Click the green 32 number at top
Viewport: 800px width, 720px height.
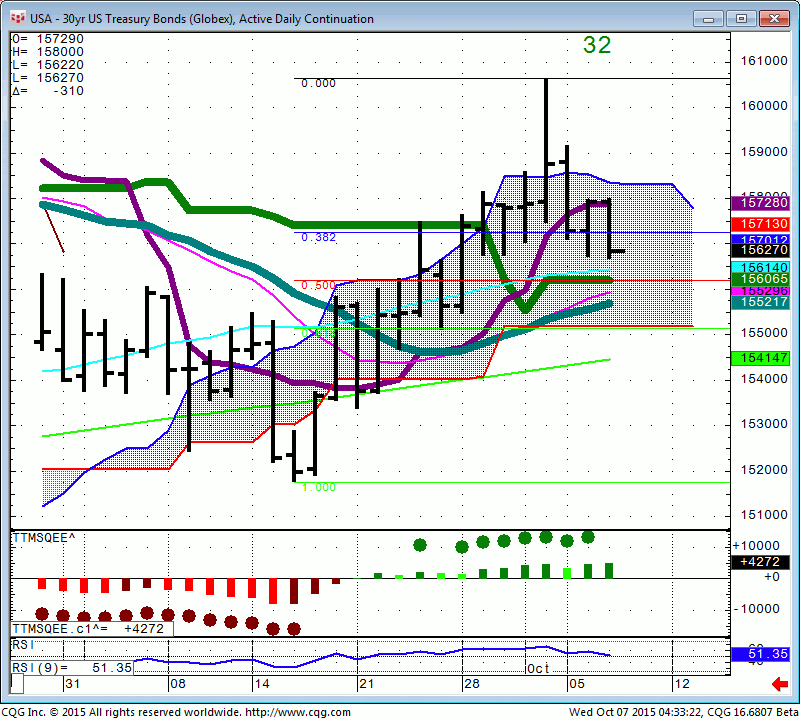coord(596,45)
